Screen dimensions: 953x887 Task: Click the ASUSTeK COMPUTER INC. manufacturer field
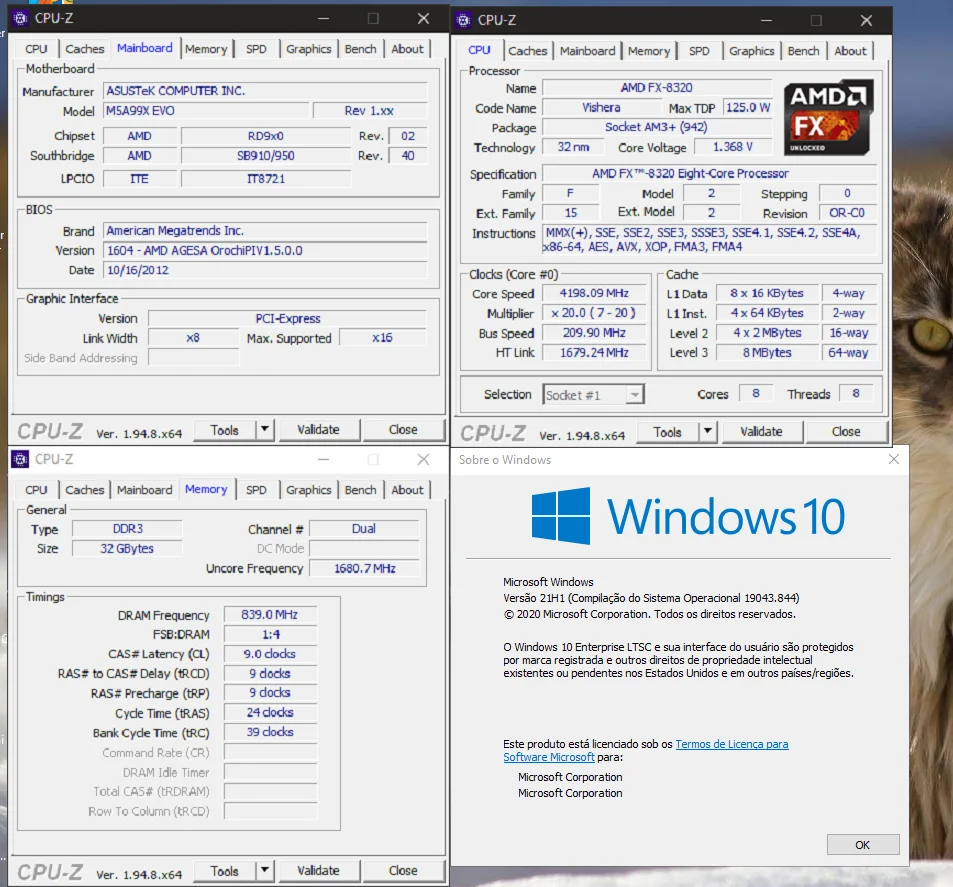tap(265, 91)
